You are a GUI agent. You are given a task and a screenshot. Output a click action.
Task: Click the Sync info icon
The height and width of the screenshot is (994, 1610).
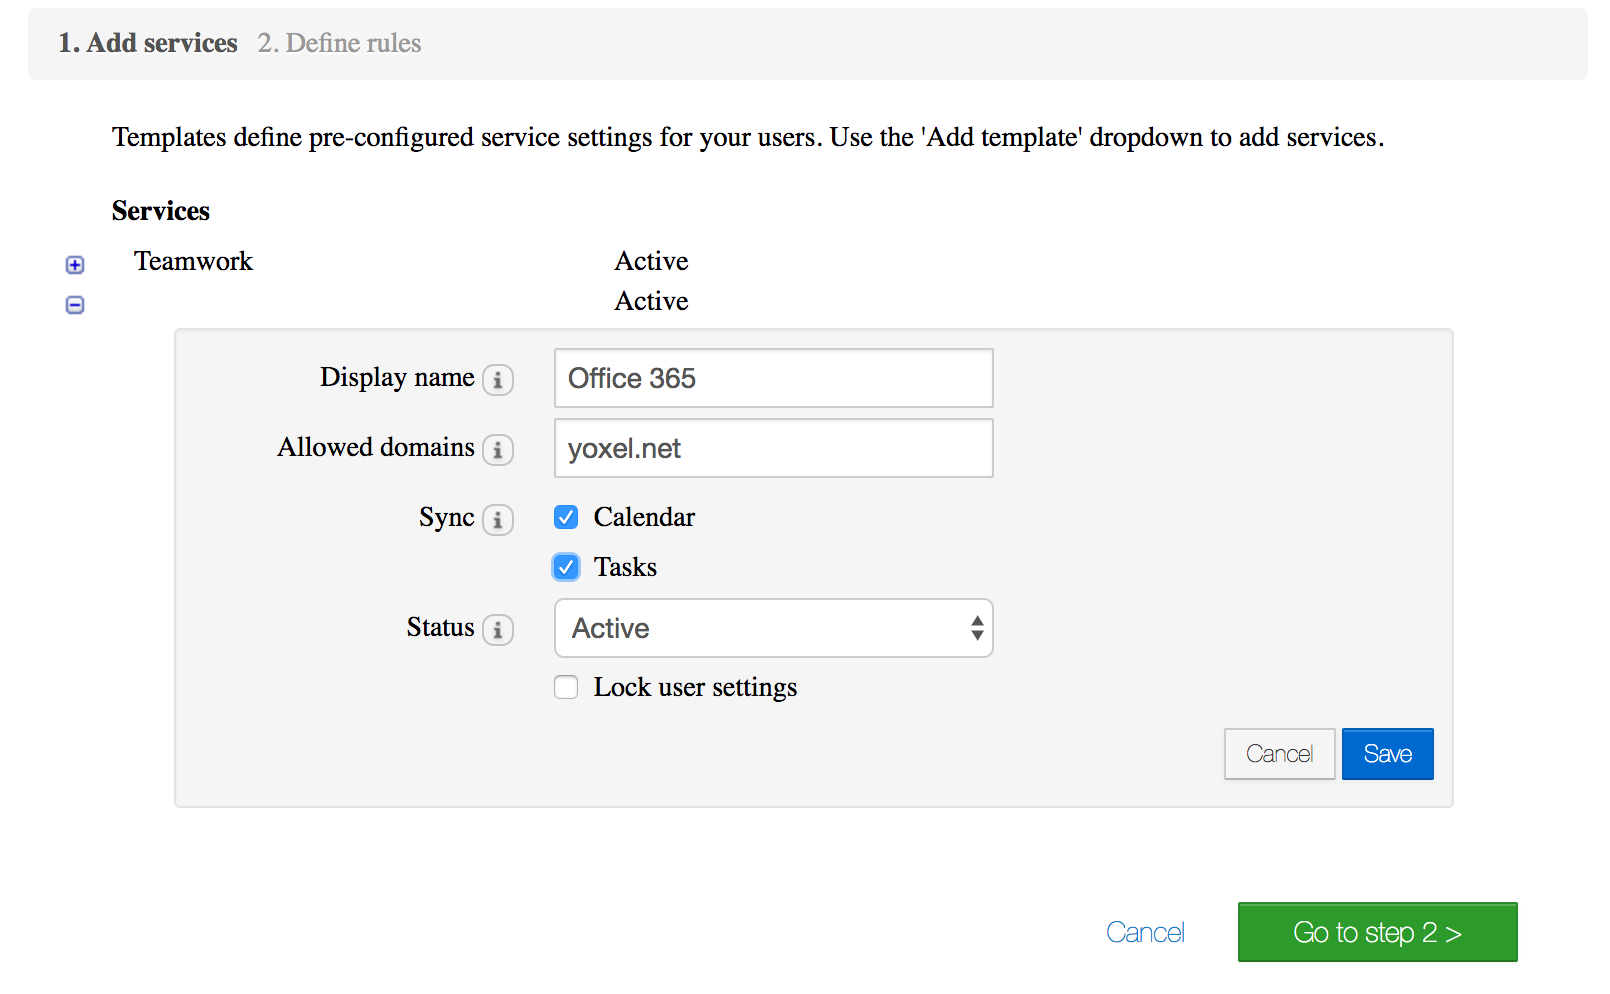click(498, 520)
